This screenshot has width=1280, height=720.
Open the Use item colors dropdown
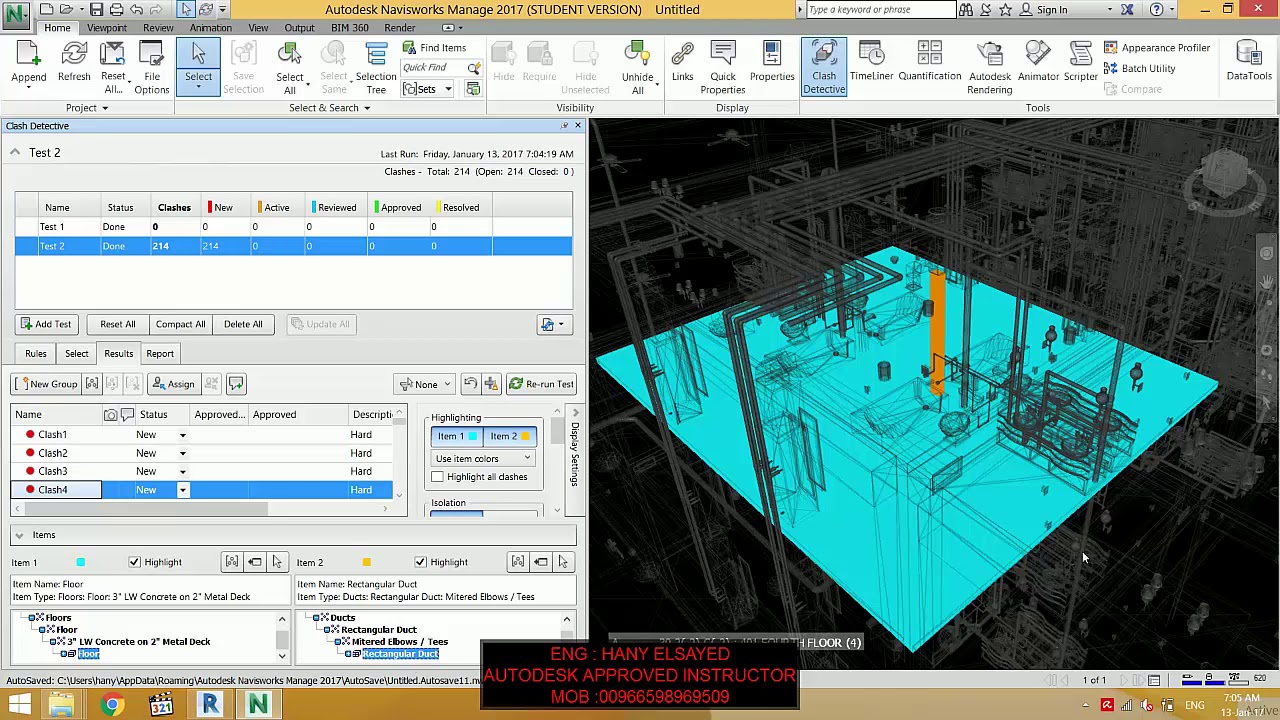pos(484,458)
